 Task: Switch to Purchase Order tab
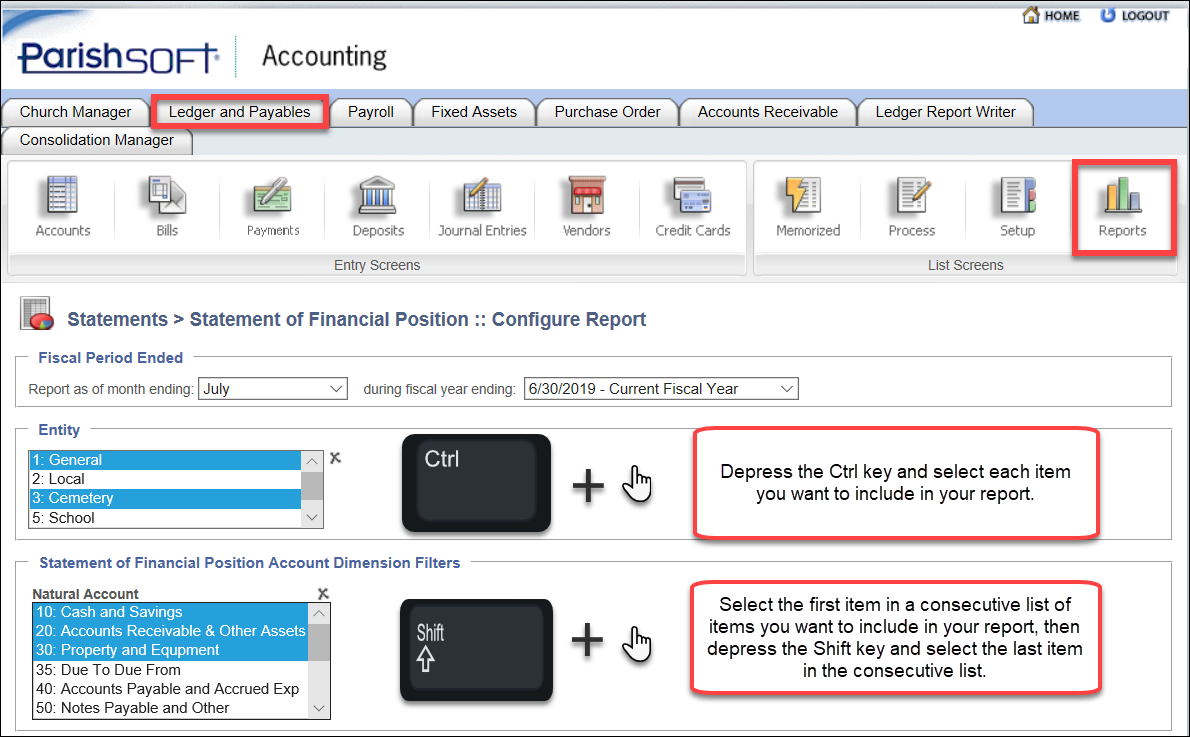click(607, 112)
